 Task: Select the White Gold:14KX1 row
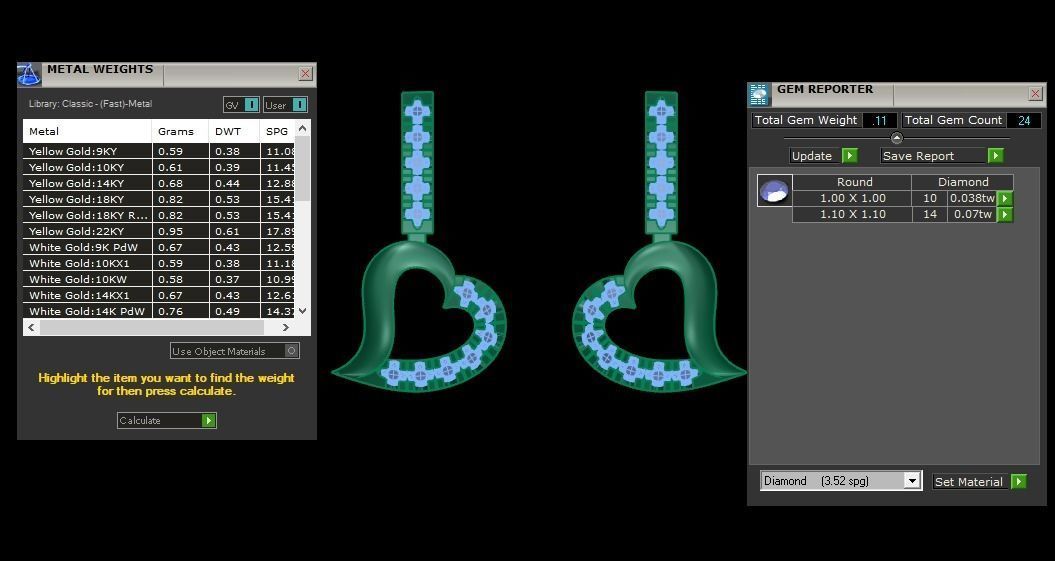pyautogui.click(x=159, y=295)
